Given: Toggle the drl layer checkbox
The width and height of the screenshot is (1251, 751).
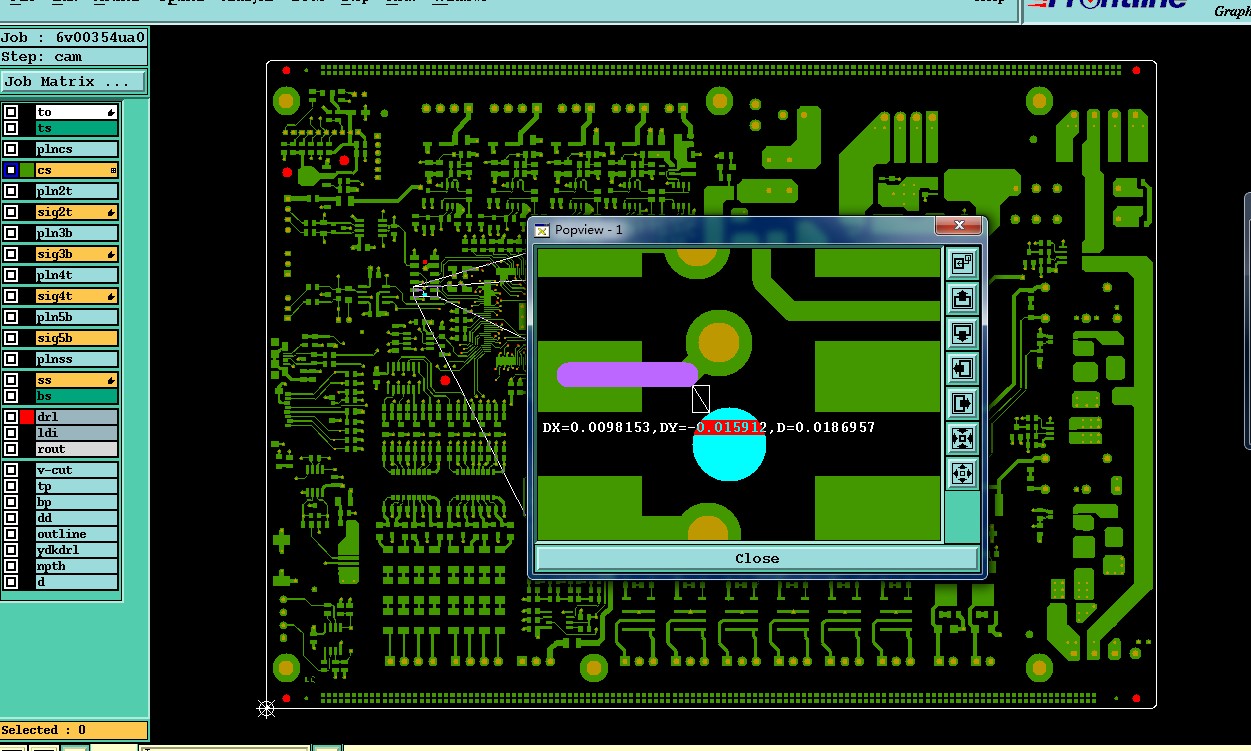Looking at the screenshot, I should coord(11,417).
